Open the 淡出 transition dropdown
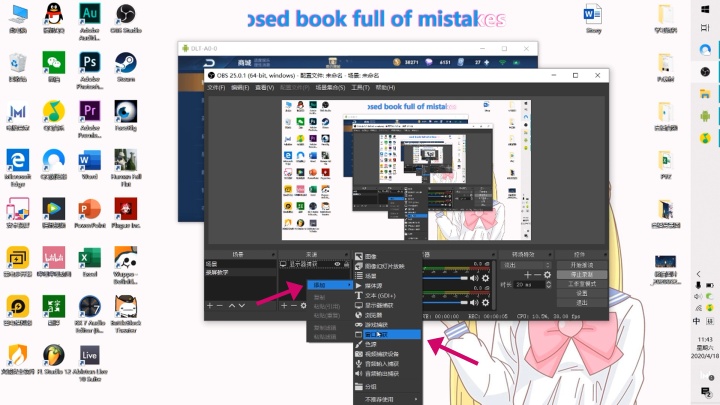The width and height of the screenshot is (720, 405). click(525, 265)
